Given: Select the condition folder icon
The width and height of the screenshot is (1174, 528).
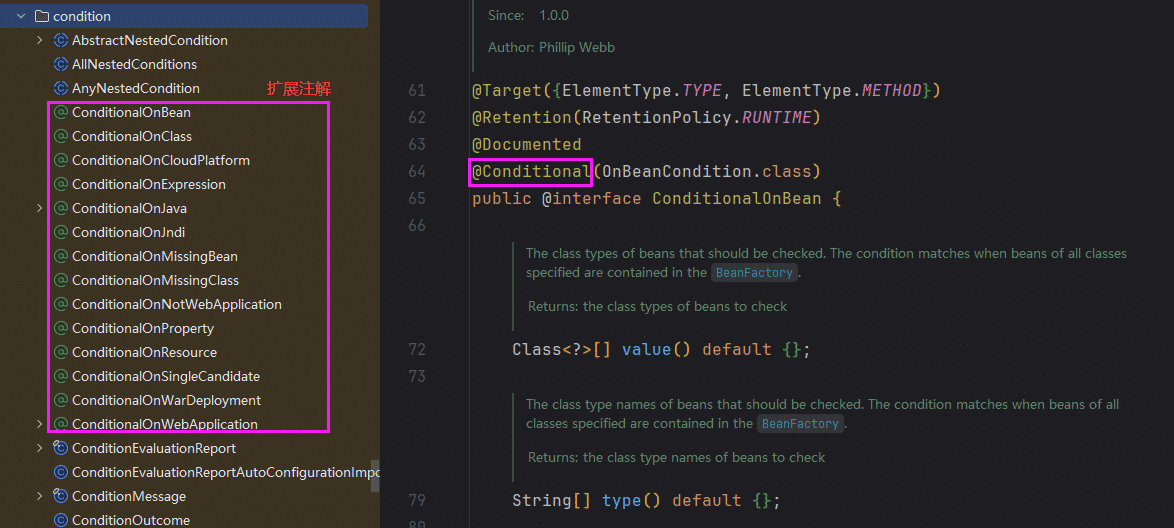Looking at the screenshot, I should 42,16.
